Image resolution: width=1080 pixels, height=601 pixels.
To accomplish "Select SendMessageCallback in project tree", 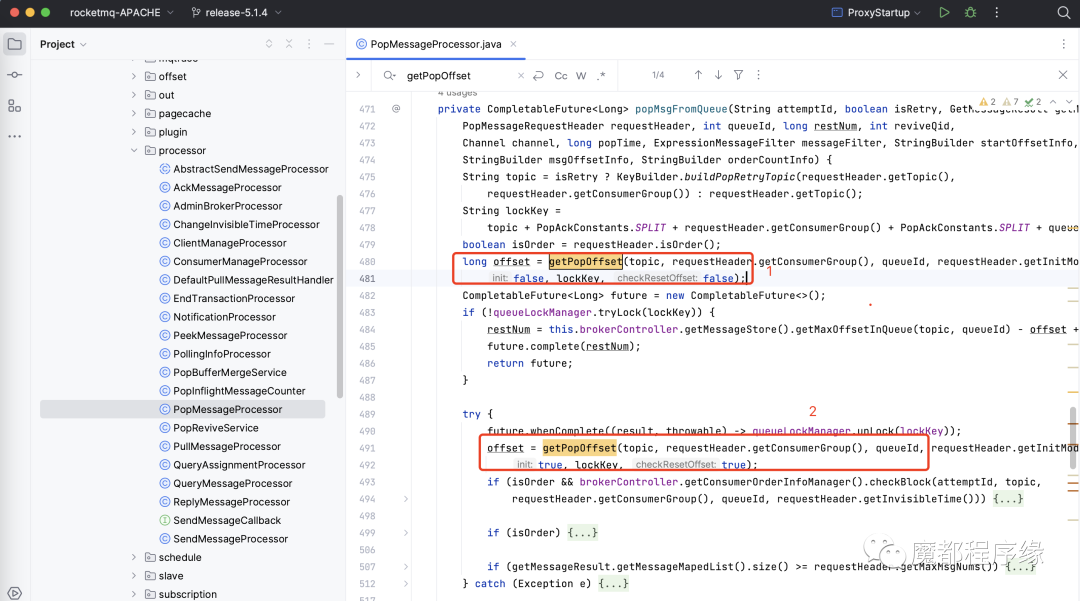I will [227, 520].
